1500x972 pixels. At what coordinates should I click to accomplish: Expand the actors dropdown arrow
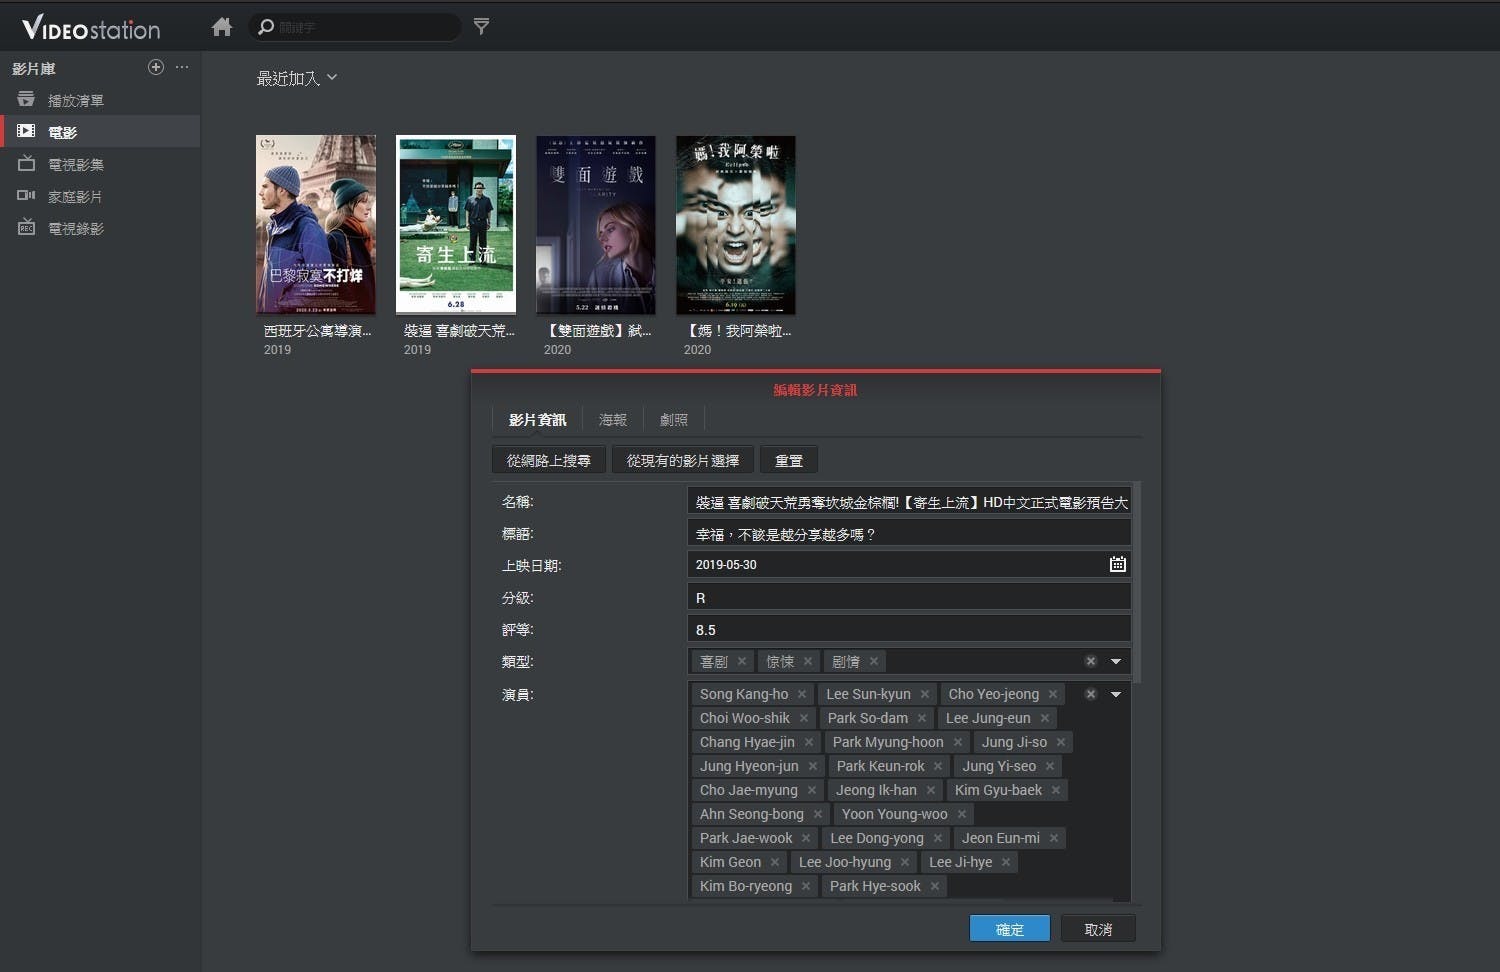[x=1116, y=694]
